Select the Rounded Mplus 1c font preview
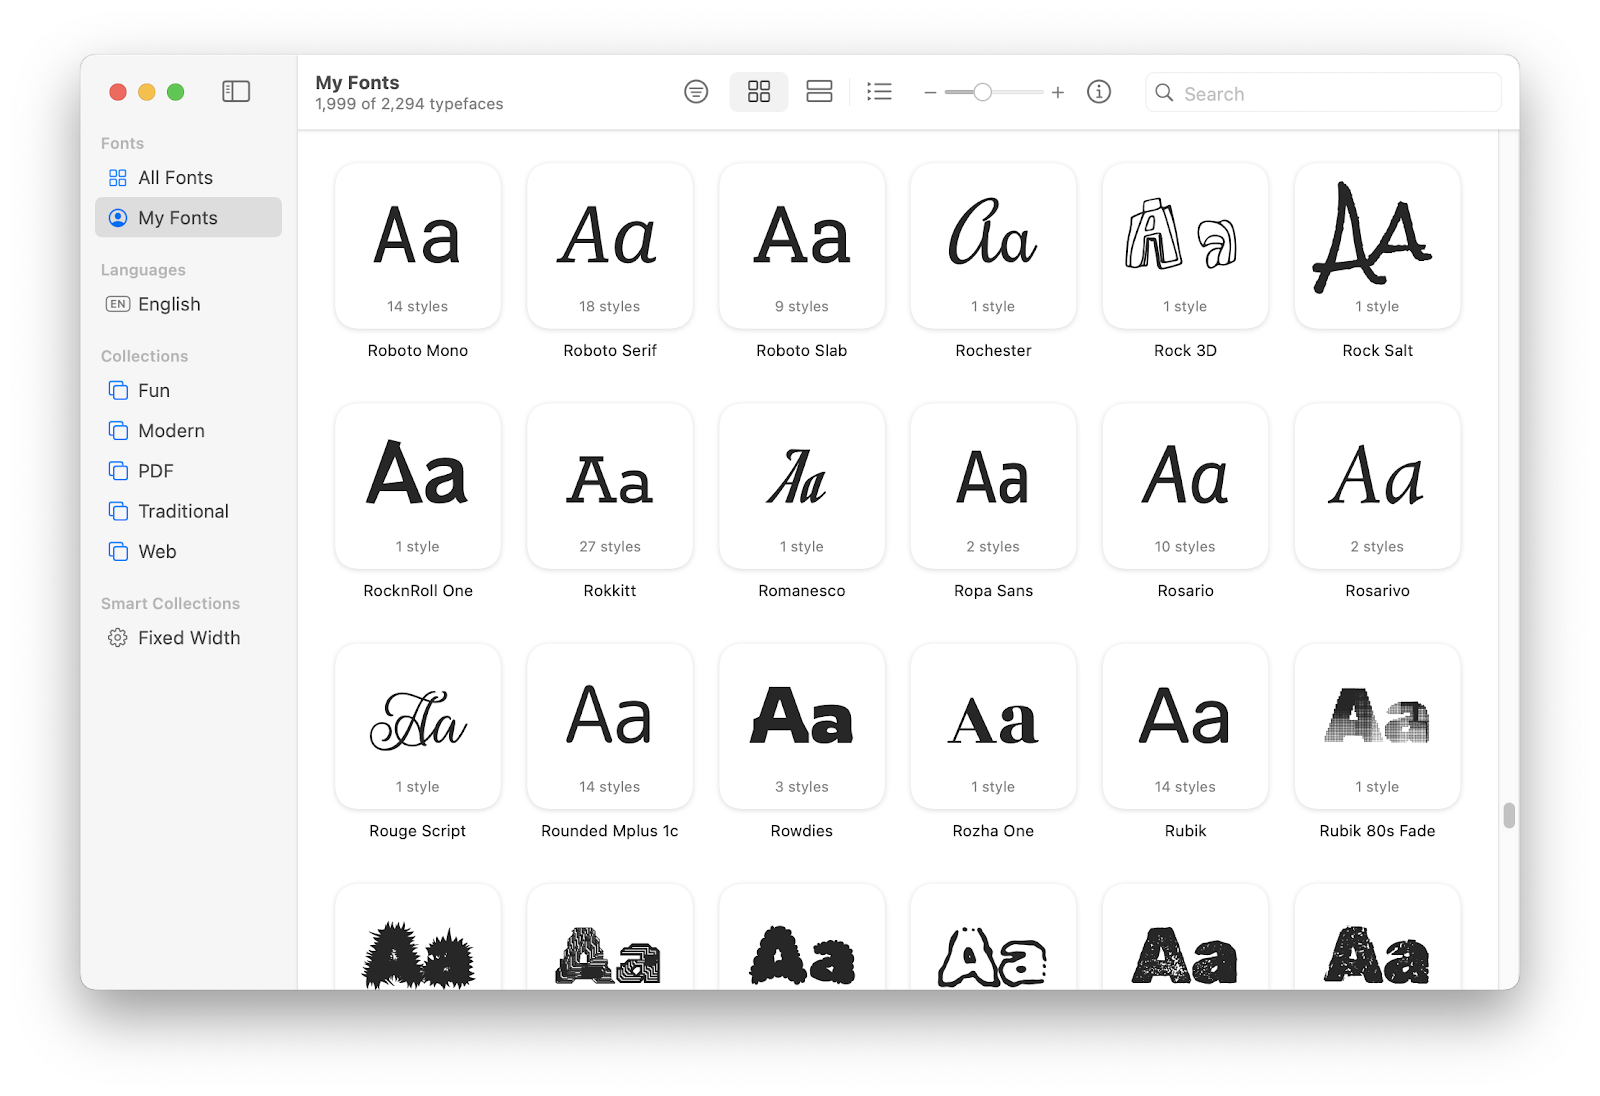The image size is (1600, 1096). tap(610, 726)
